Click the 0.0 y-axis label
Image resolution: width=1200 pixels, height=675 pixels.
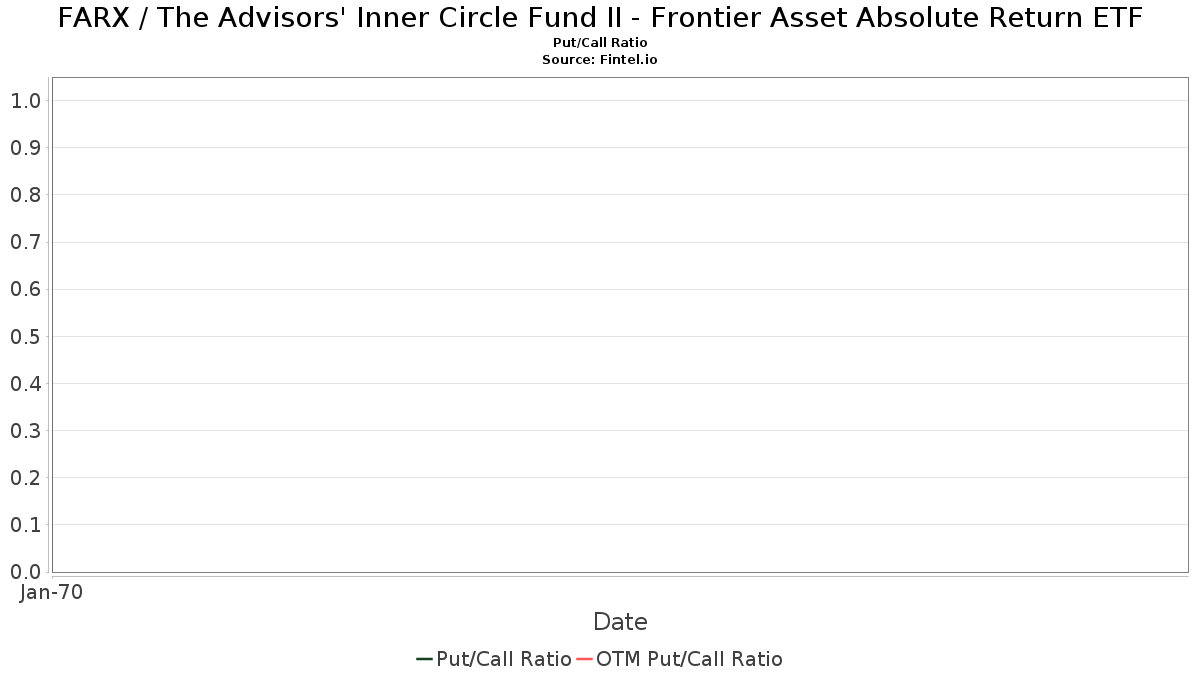[25, 572]
